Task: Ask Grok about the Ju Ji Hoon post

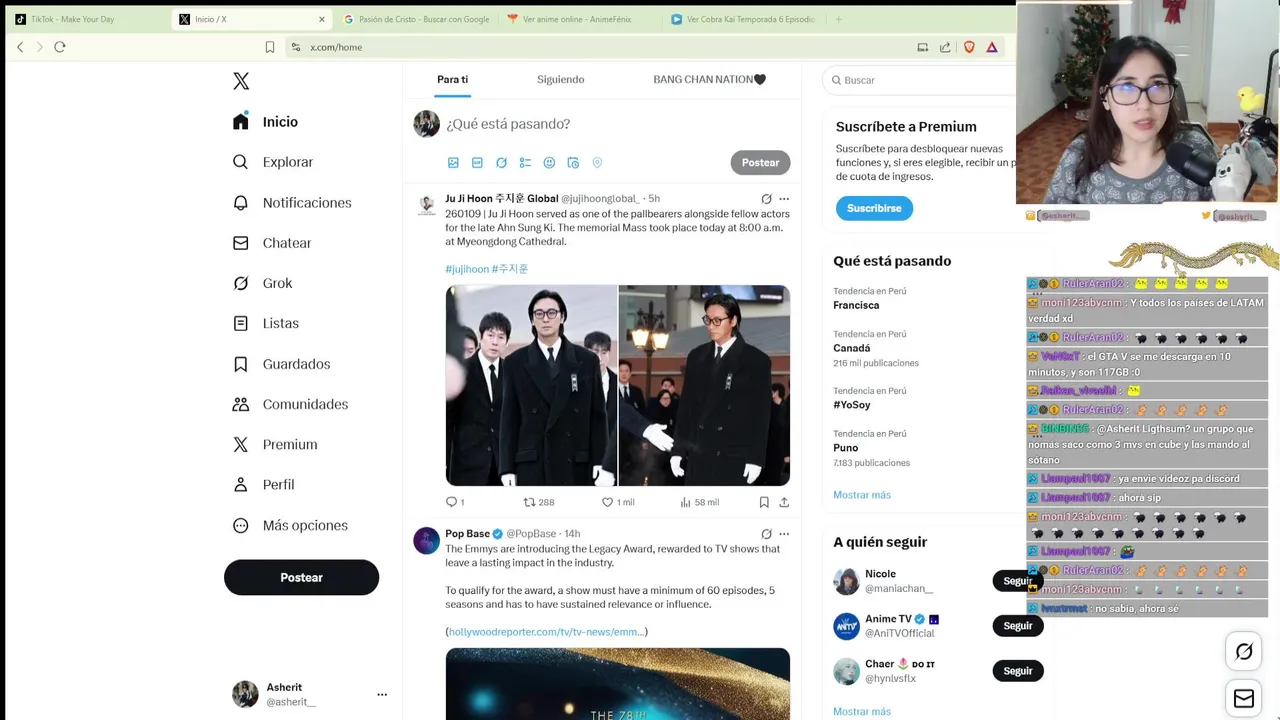Action: 766,199
